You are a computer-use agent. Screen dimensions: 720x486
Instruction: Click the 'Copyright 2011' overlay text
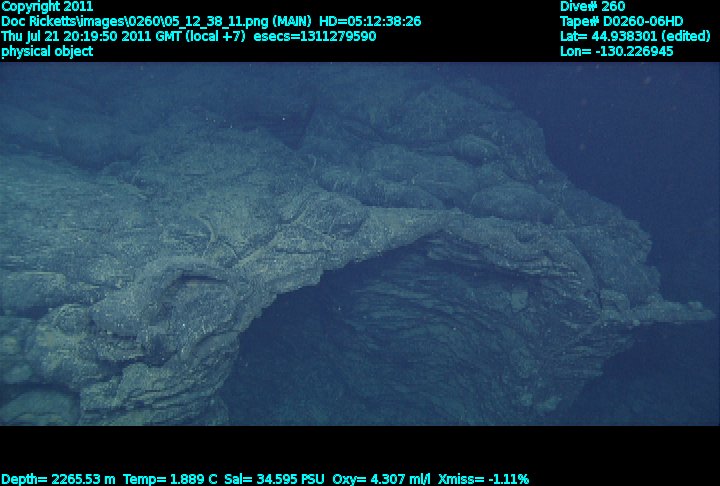[x=47, y=7]
